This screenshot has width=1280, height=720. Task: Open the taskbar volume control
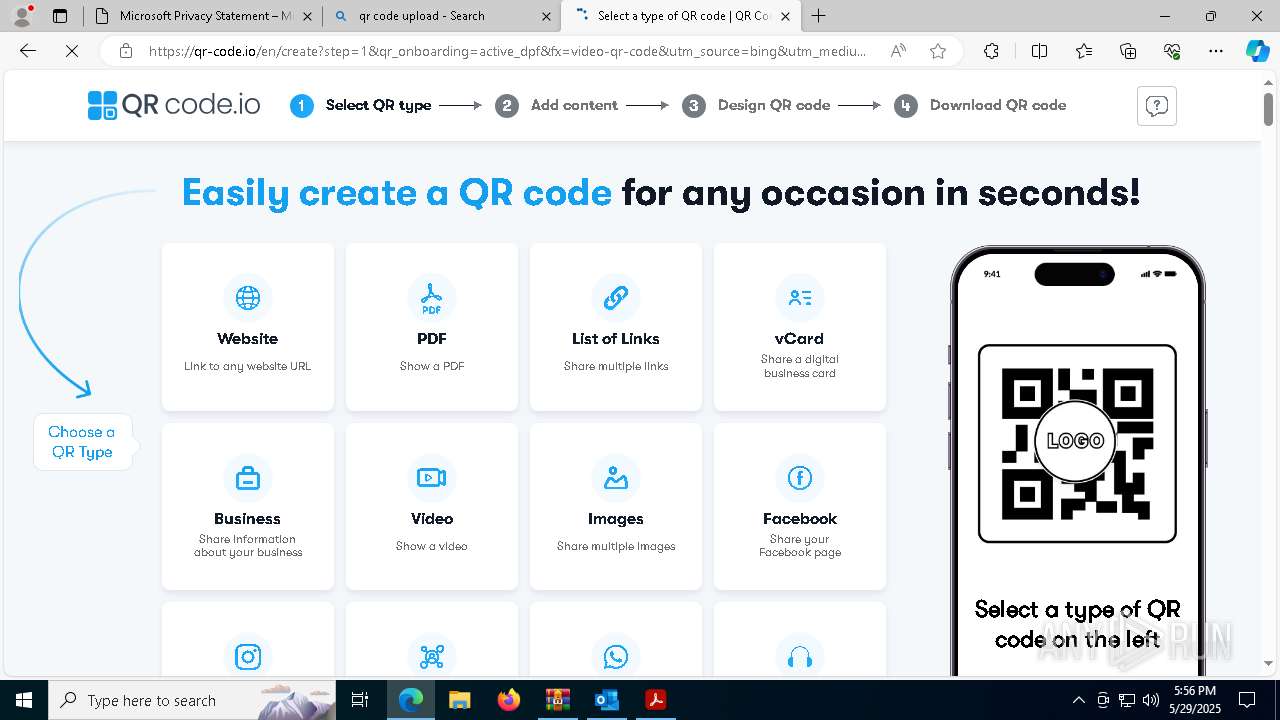[1151, 700]
